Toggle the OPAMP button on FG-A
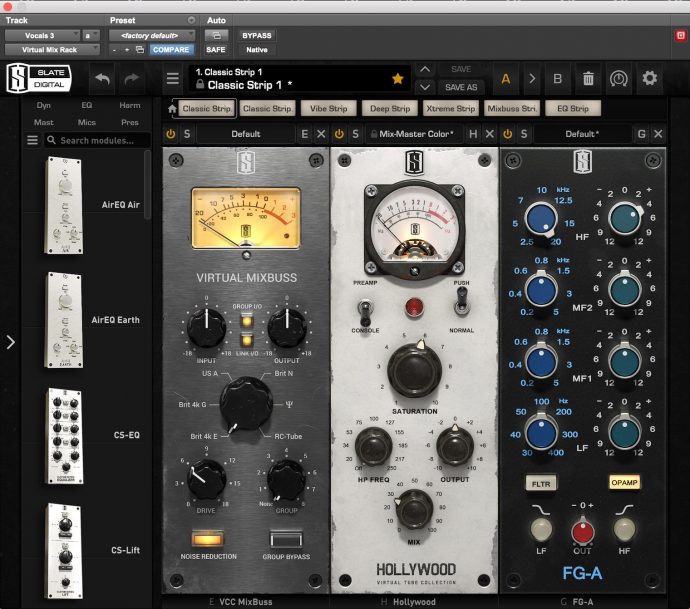Image resolution: width=690 pixels, height=609 pixels. pos(624,482)
